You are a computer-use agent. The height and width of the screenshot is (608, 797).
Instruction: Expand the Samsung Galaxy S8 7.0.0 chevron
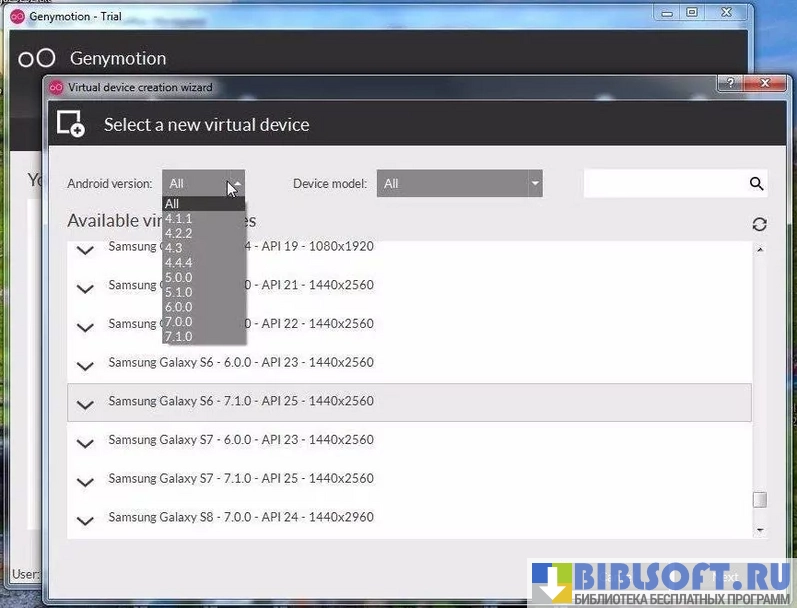86,519
